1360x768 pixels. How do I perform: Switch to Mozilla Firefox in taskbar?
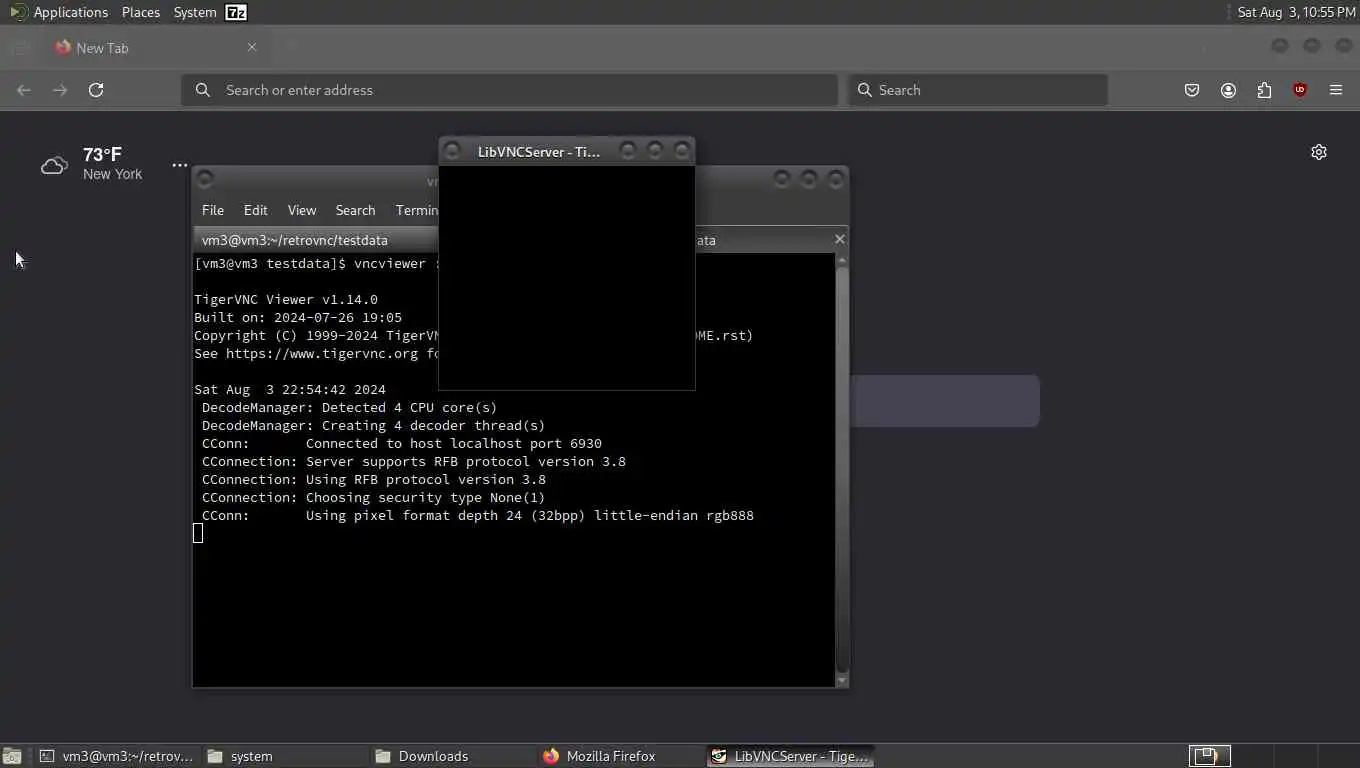[621, 756]
